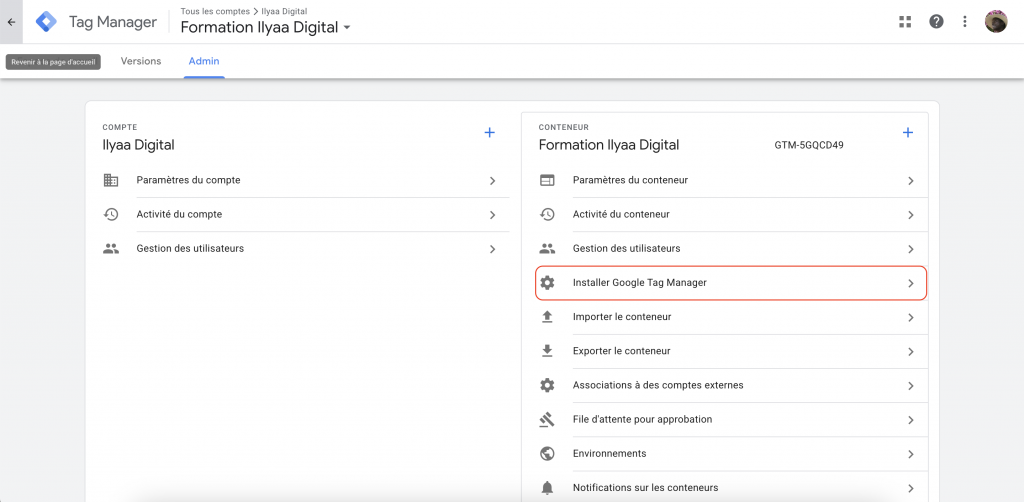Expand Importer le conteneur chevron
The width and height of the screenshot is (1024, 502).
coord(910,317)
